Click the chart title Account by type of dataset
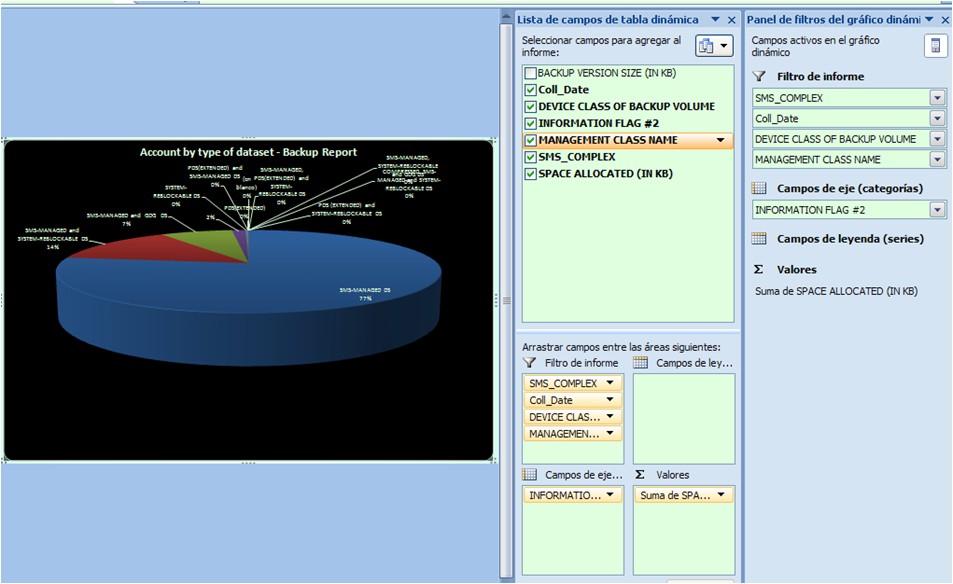This screenshot has height=584, width=953. click(248, 153)
